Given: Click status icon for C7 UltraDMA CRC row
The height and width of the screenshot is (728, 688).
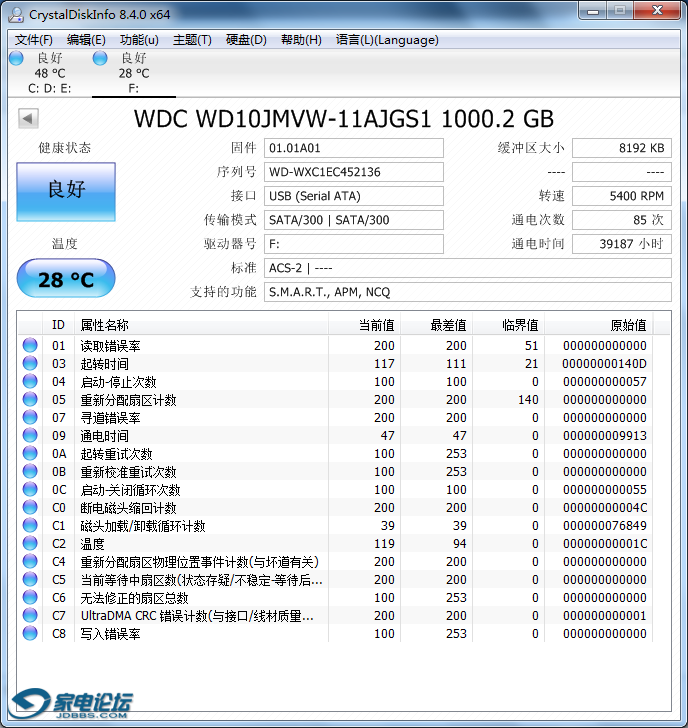Looking at the screenshot, I should (x=30, y=615).
